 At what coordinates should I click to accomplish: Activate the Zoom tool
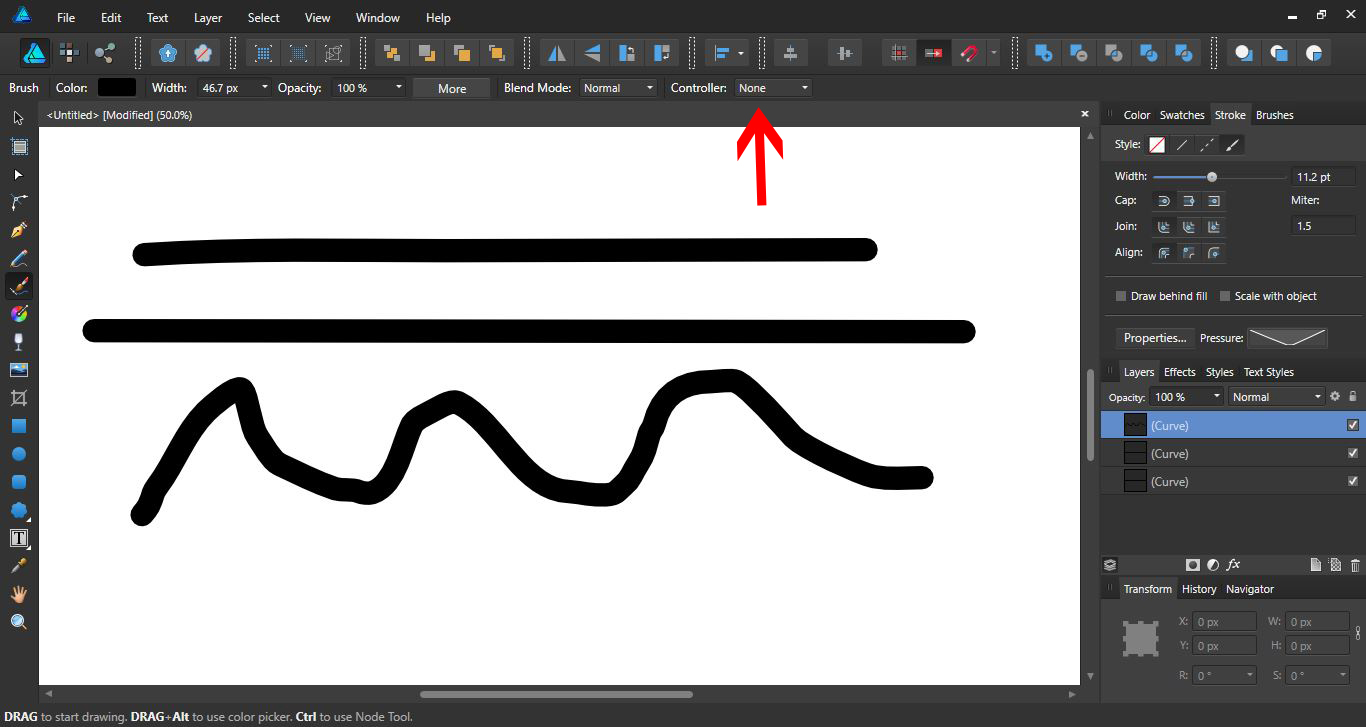coord(18,621)
